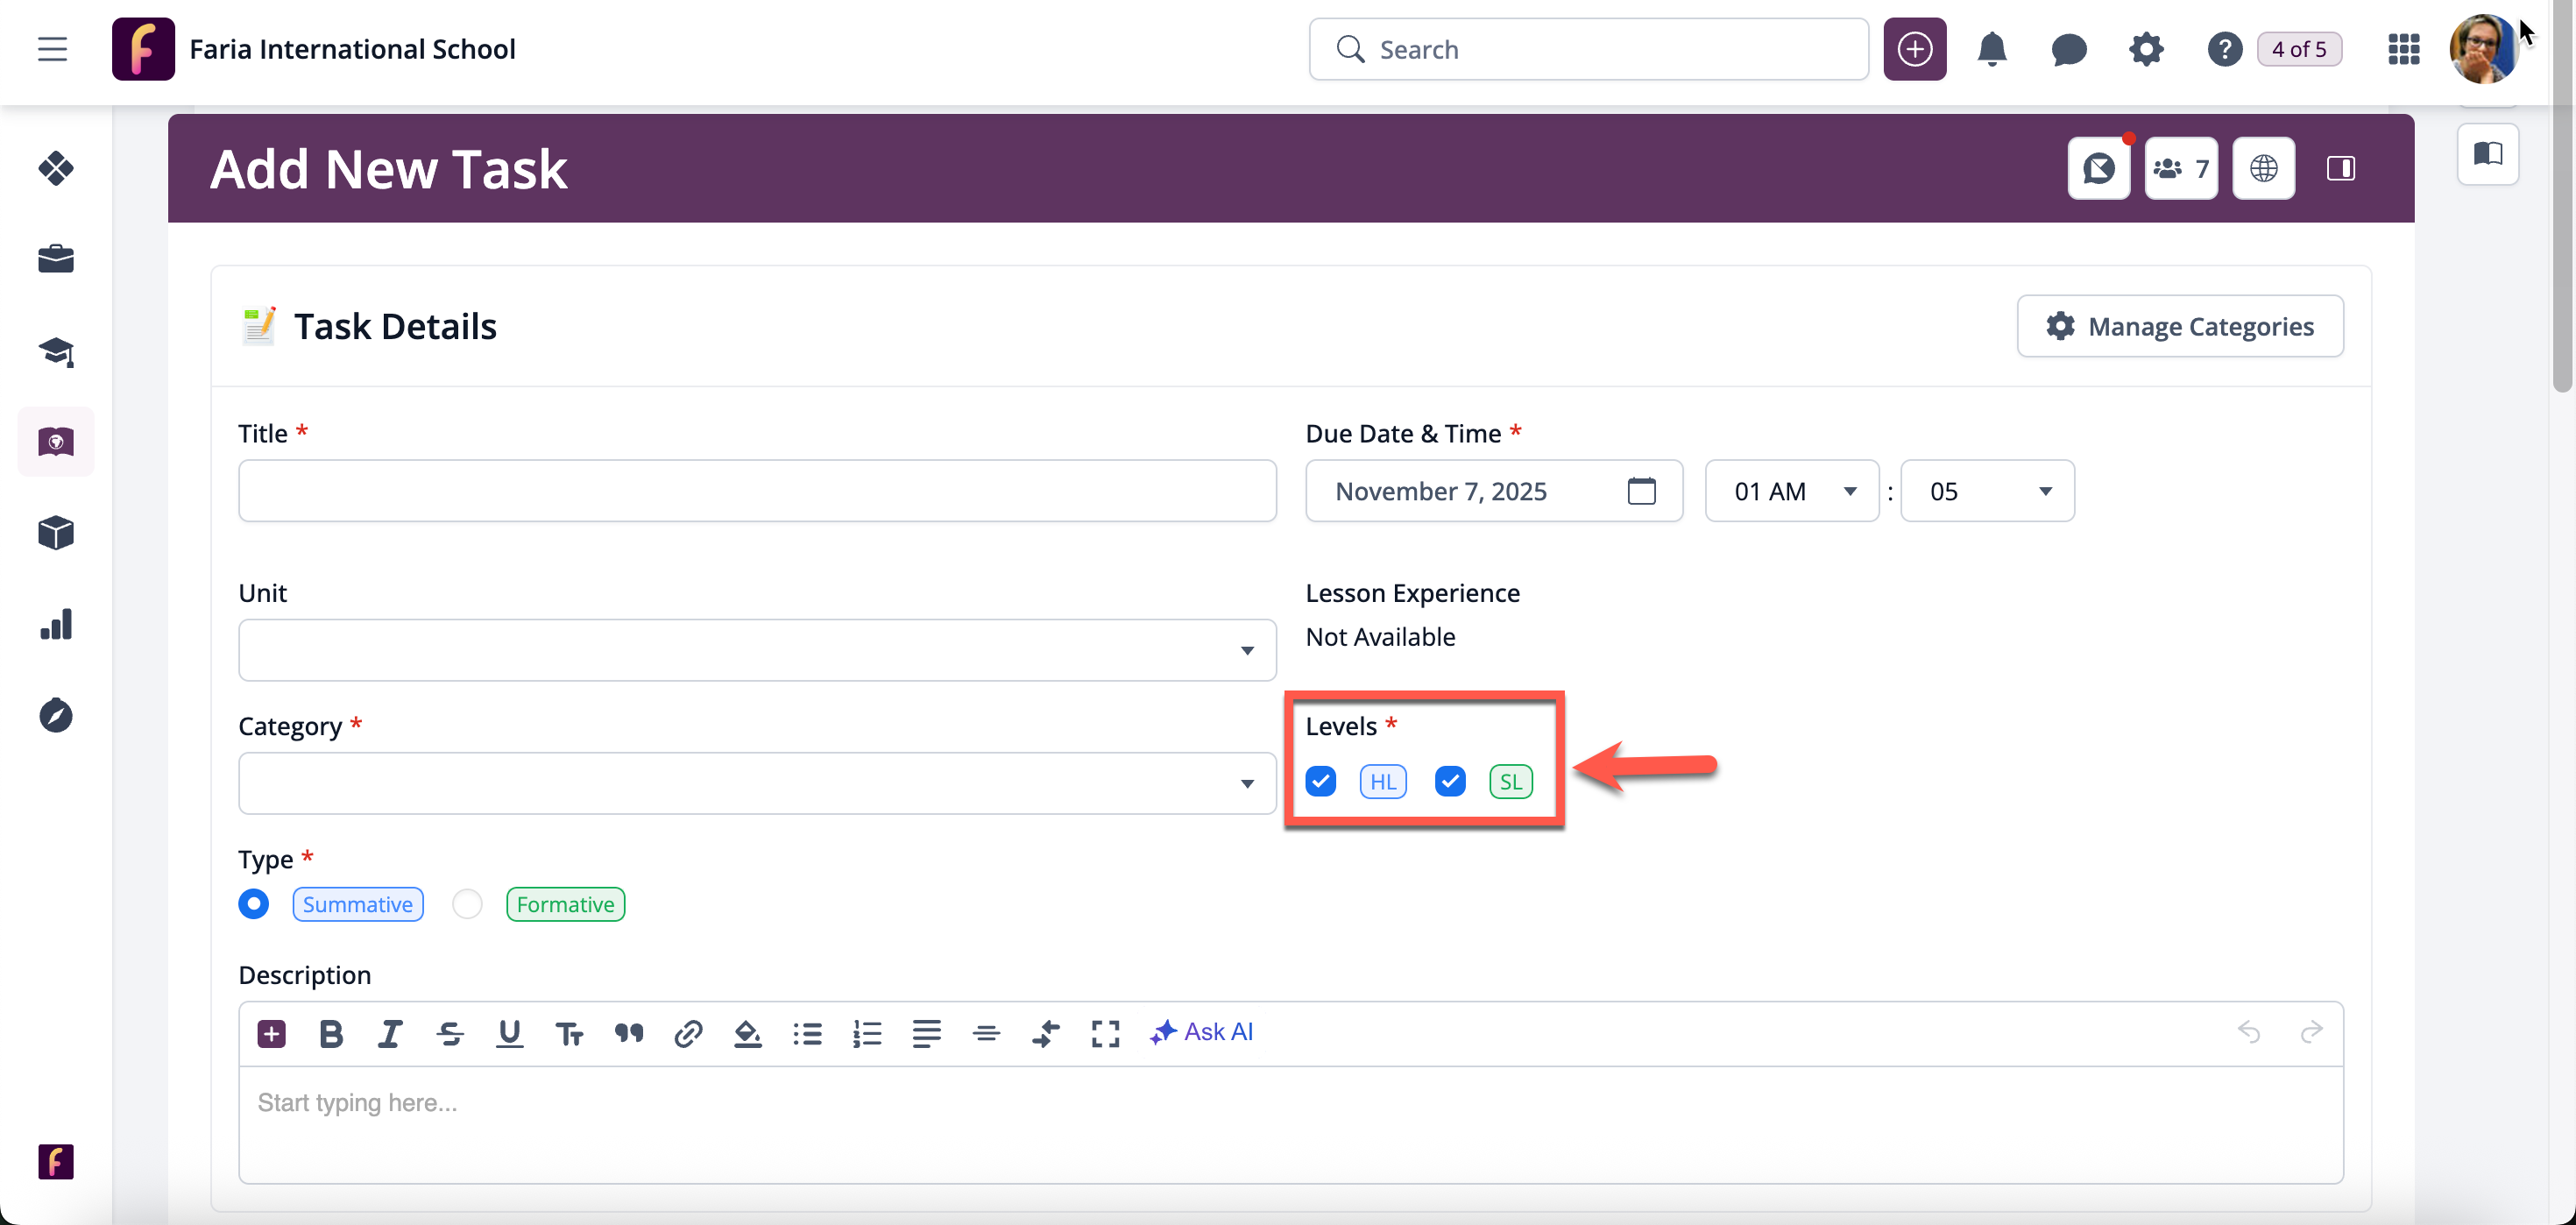Open the text size tool
2576x1225 pixels.
(569, 1033)
